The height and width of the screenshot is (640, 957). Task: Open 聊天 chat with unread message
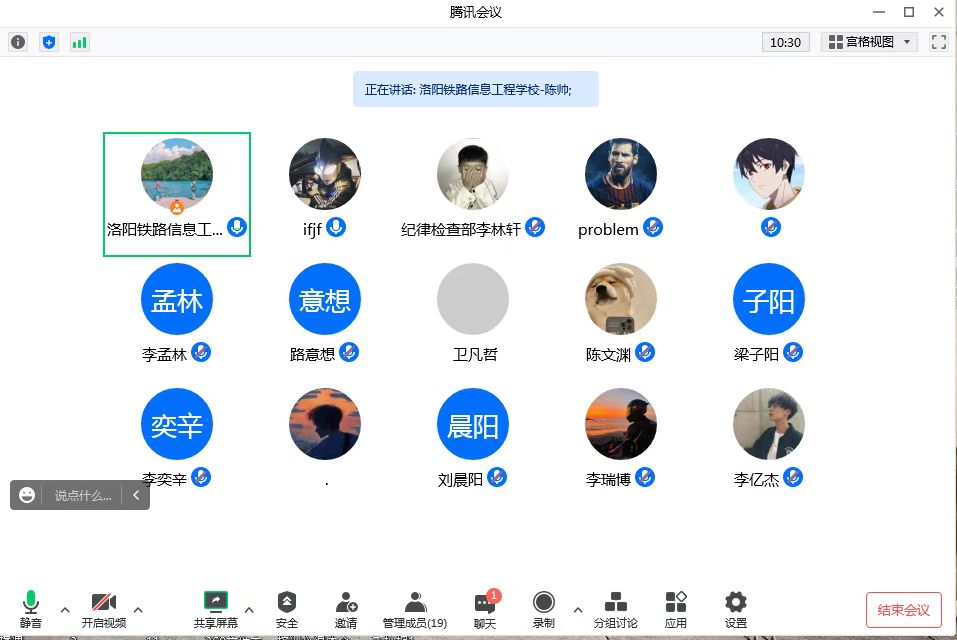coord(485,609)
